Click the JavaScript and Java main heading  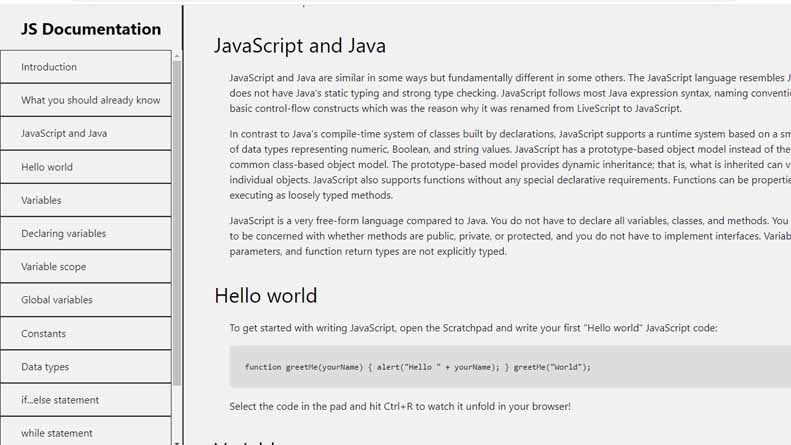(300, 46)
